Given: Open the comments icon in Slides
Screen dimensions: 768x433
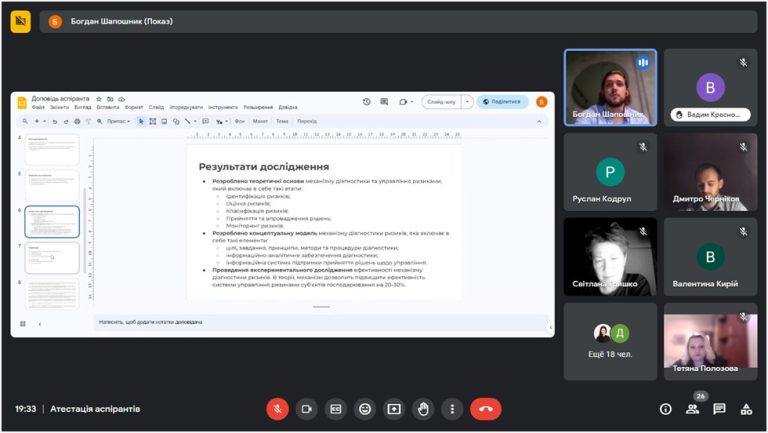Looking at the screenshot, I should 384,102.
